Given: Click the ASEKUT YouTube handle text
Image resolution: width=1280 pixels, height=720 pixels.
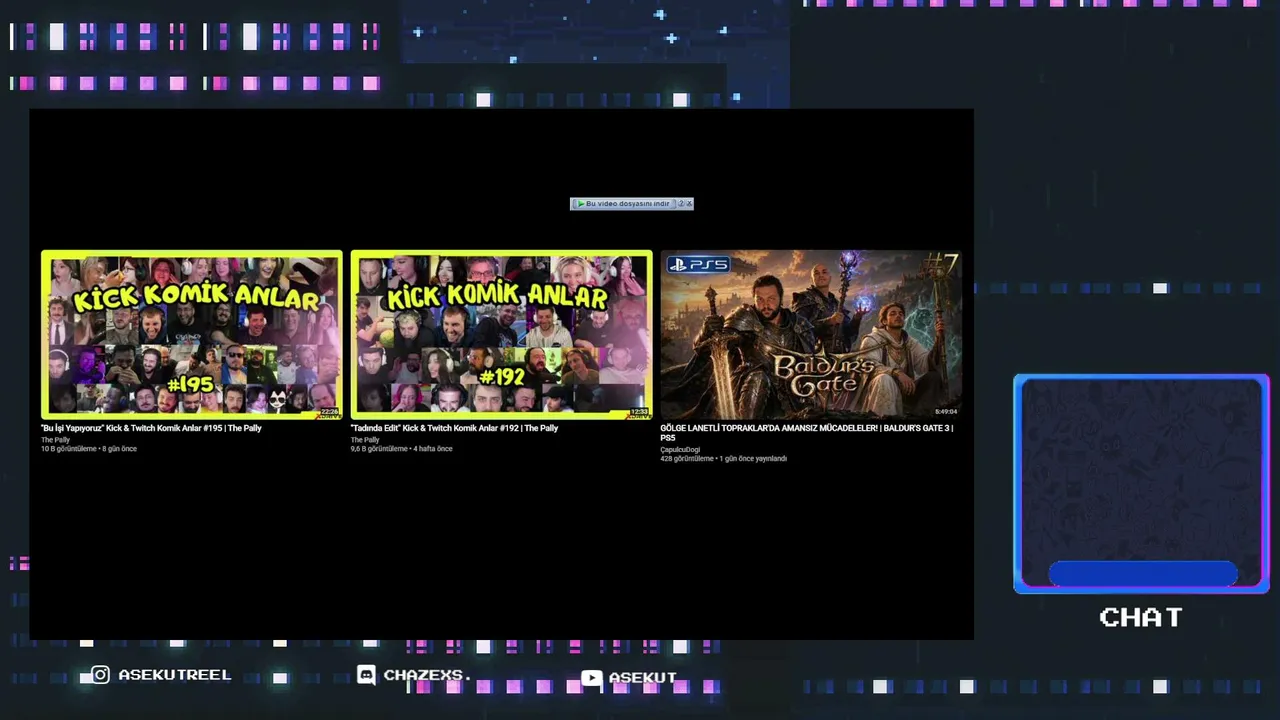Looking at the screenshot, I should (x=643, y=678).
